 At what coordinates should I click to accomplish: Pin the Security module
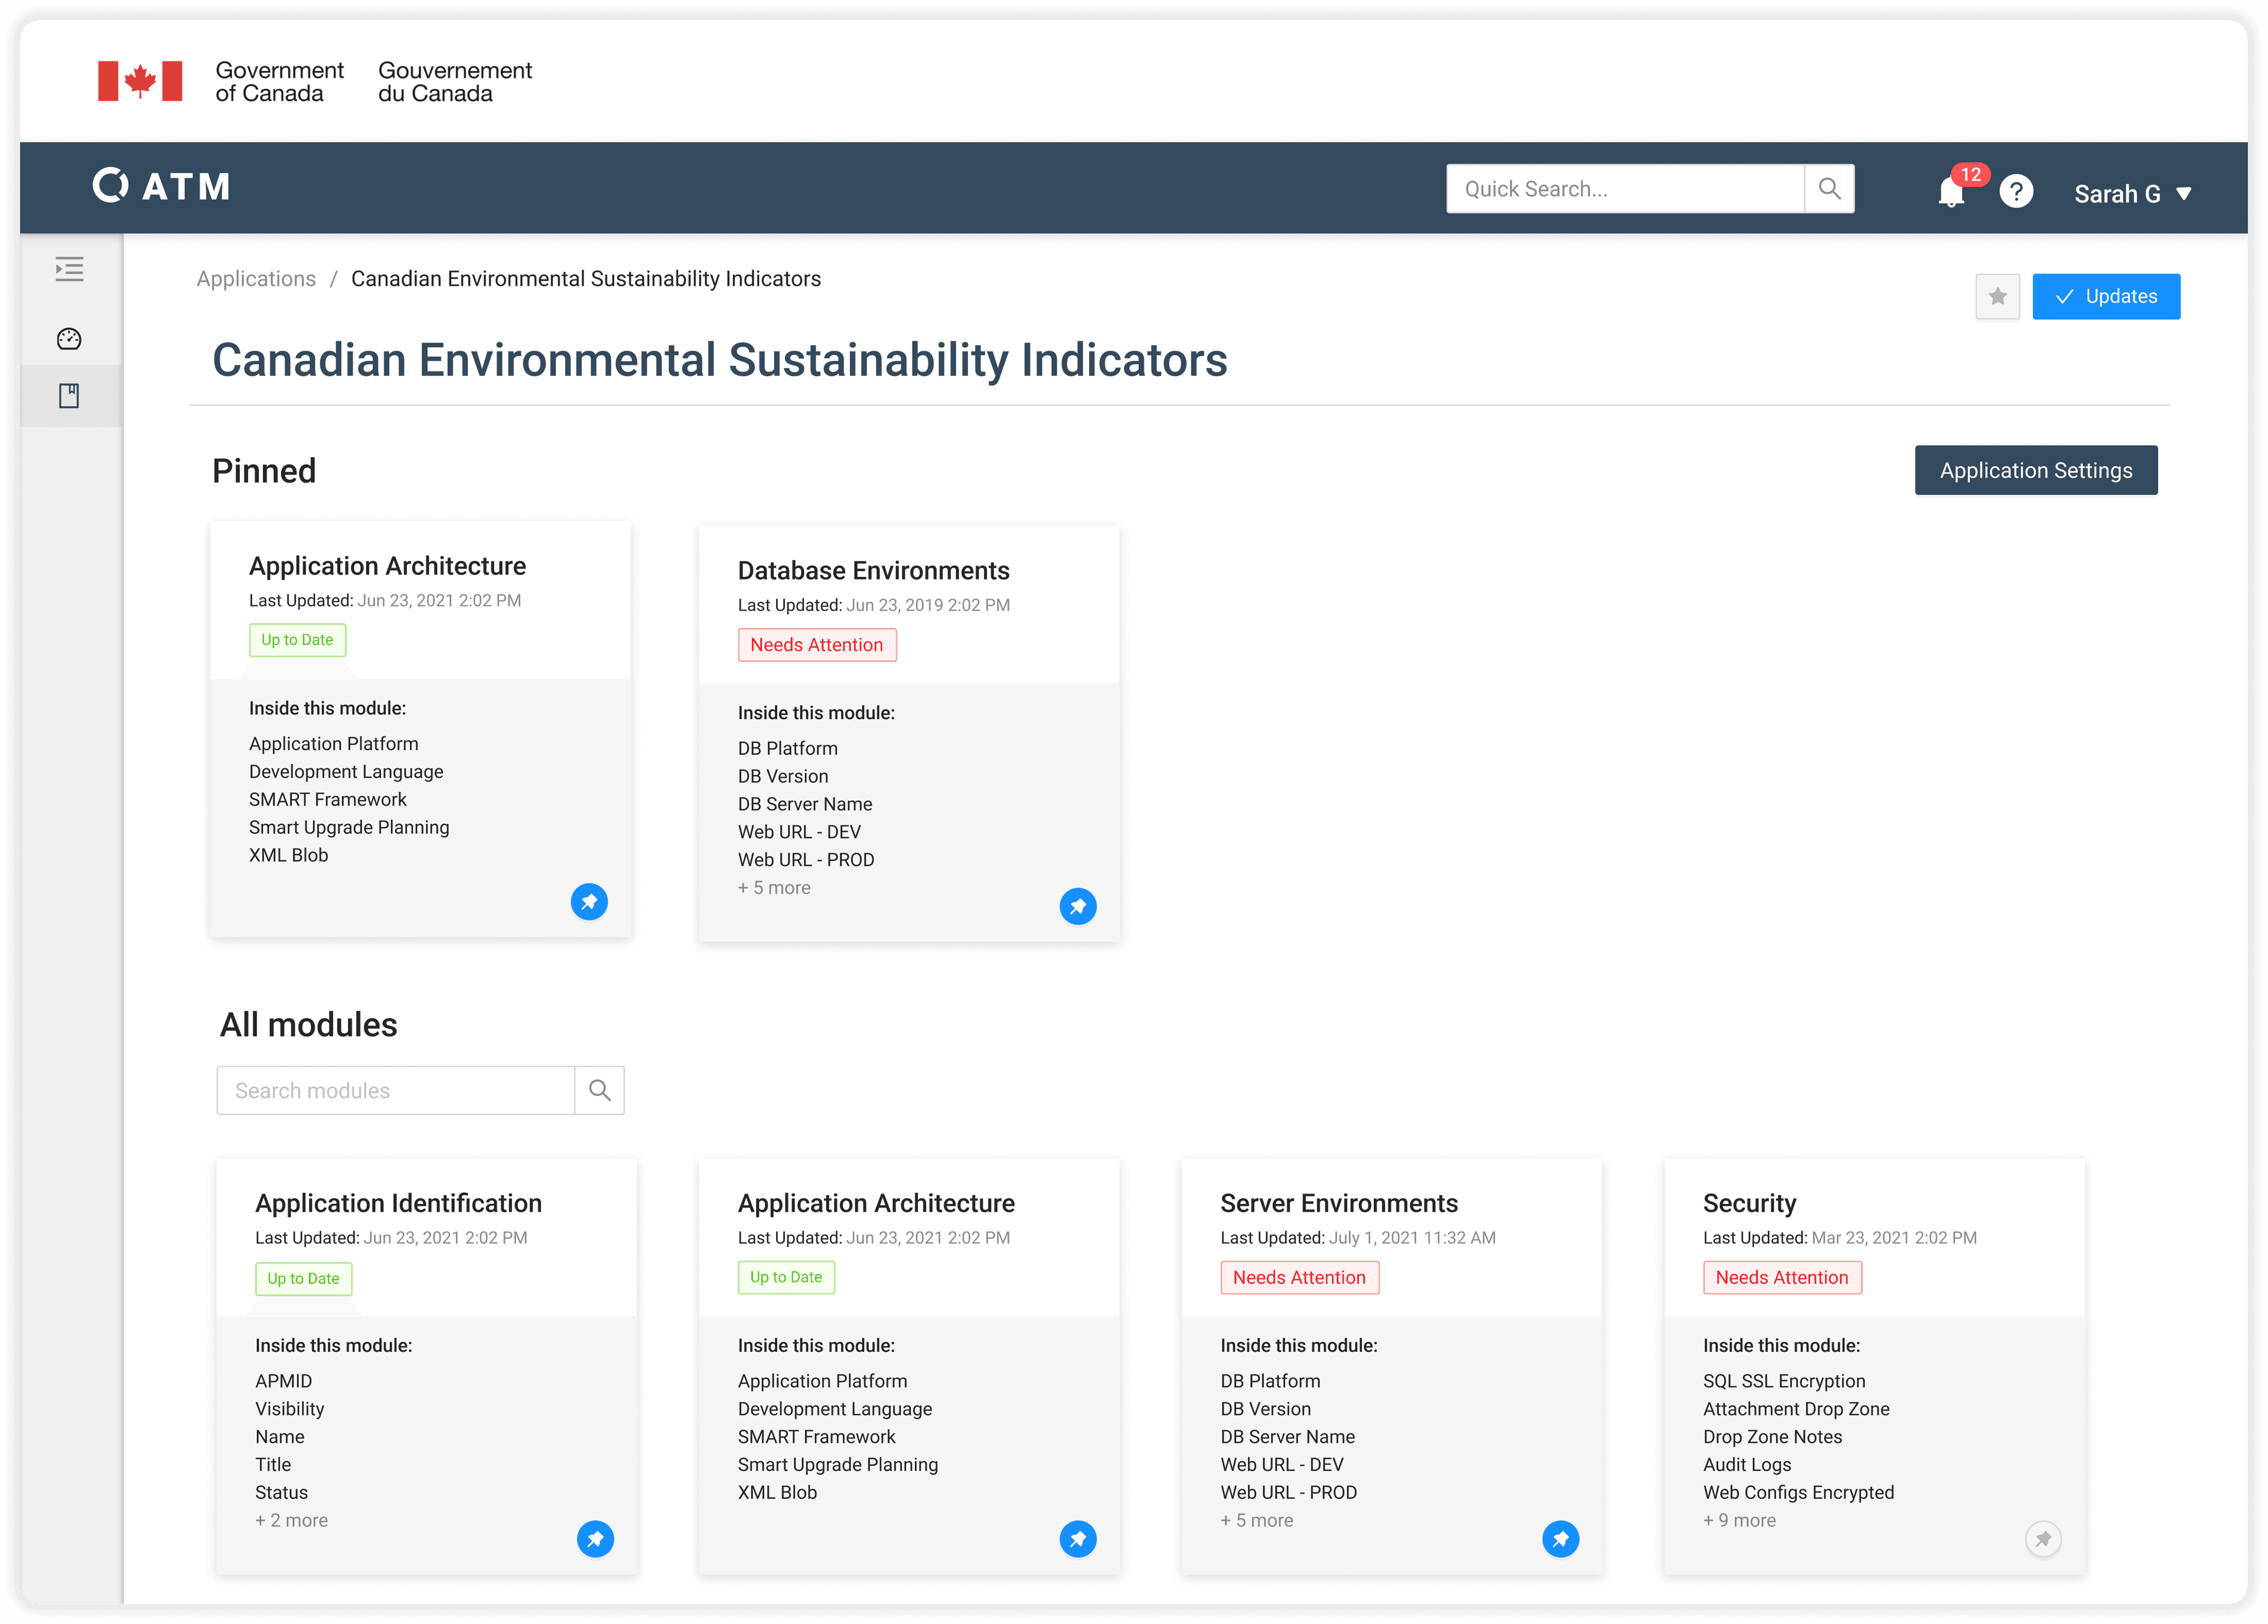point(2043,1539)
